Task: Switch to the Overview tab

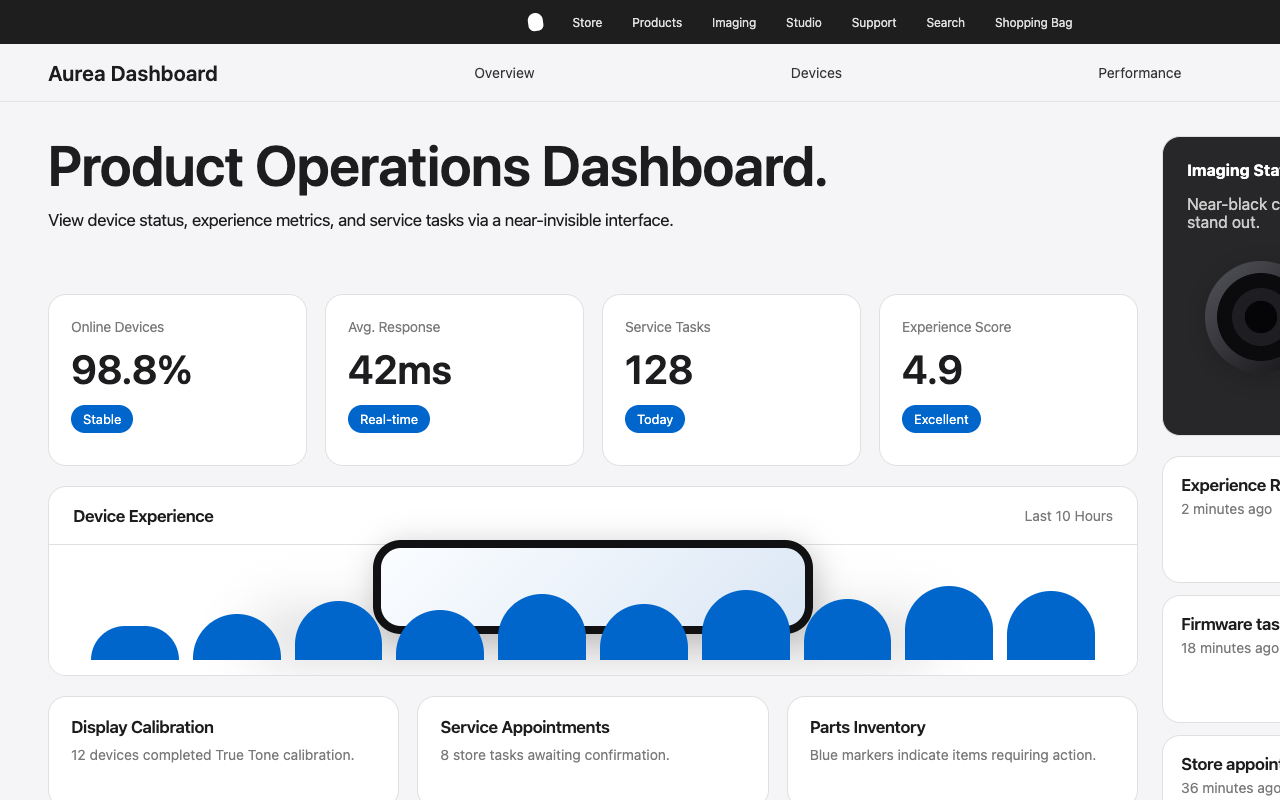Action: (x=504, y=73)
